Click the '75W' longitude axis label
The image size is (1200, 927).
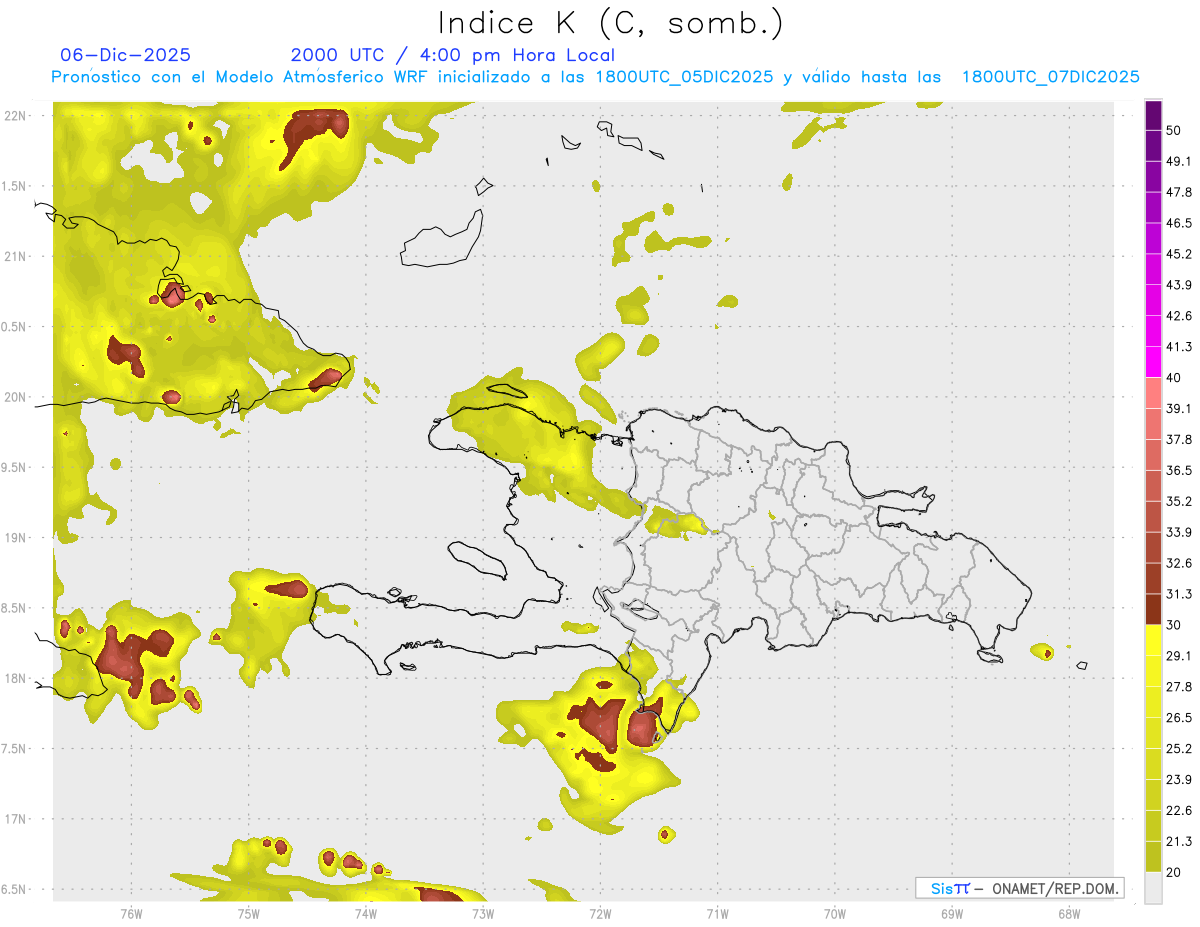(x=249, y=913)
